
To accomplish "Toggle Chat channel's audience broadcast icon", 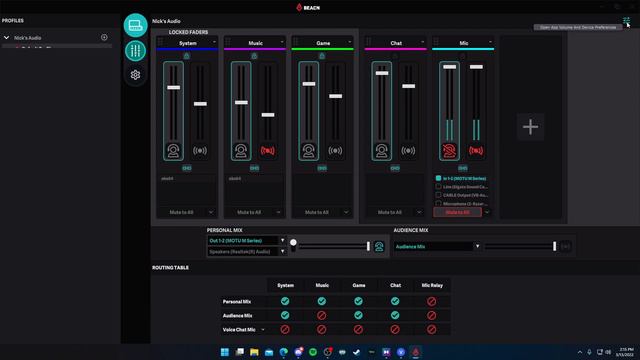I will 408,151.
